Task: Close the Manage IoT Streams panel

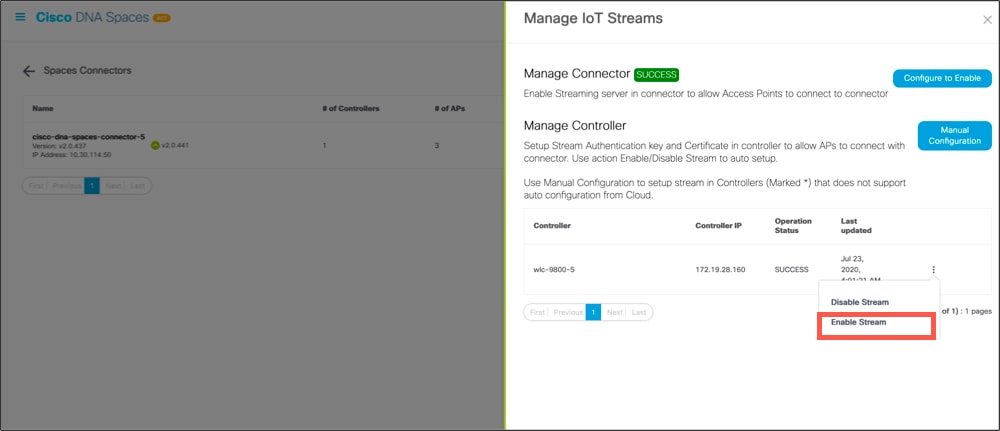Action: [987, 20]
